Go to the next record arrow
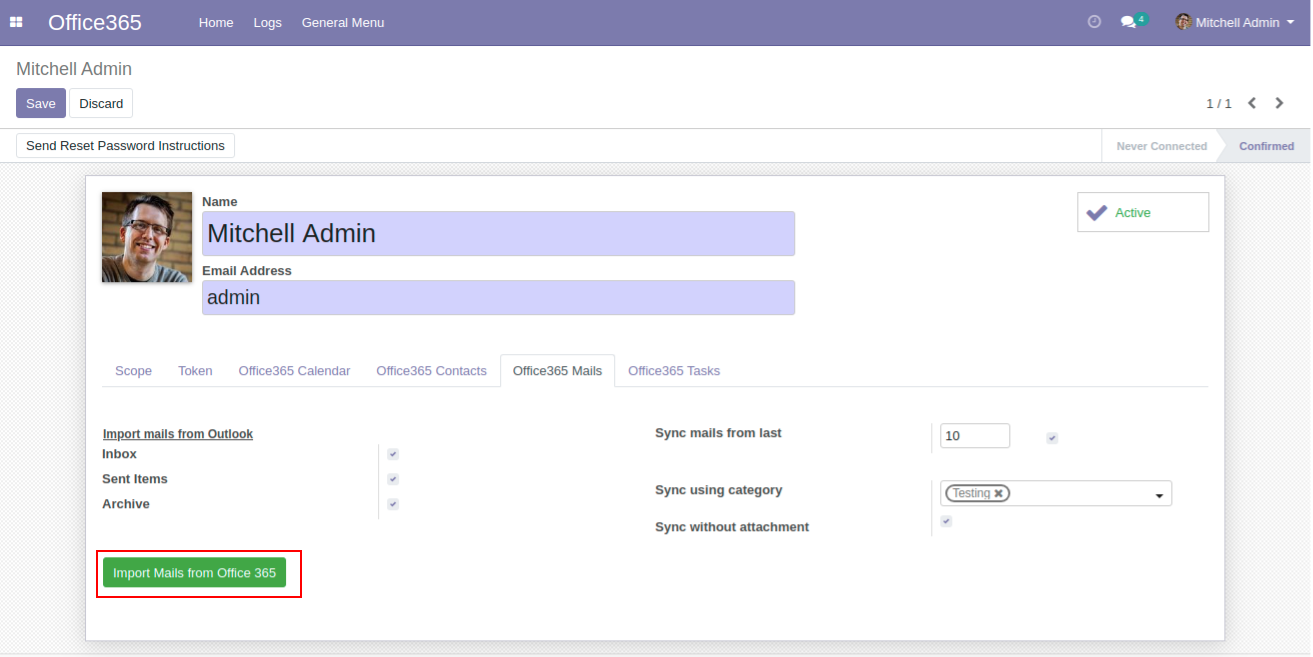This screenshot has width=1313, height=657. pyautogui.click(x=1279, y=103)
